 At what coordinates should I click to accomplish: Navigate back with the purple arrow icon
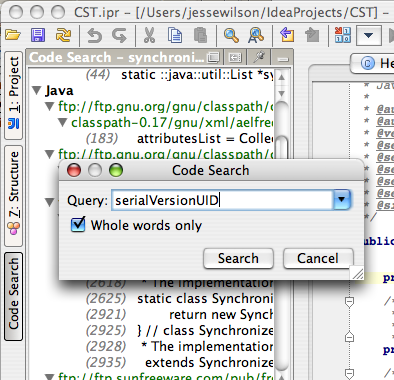click(x=287, y=35)
